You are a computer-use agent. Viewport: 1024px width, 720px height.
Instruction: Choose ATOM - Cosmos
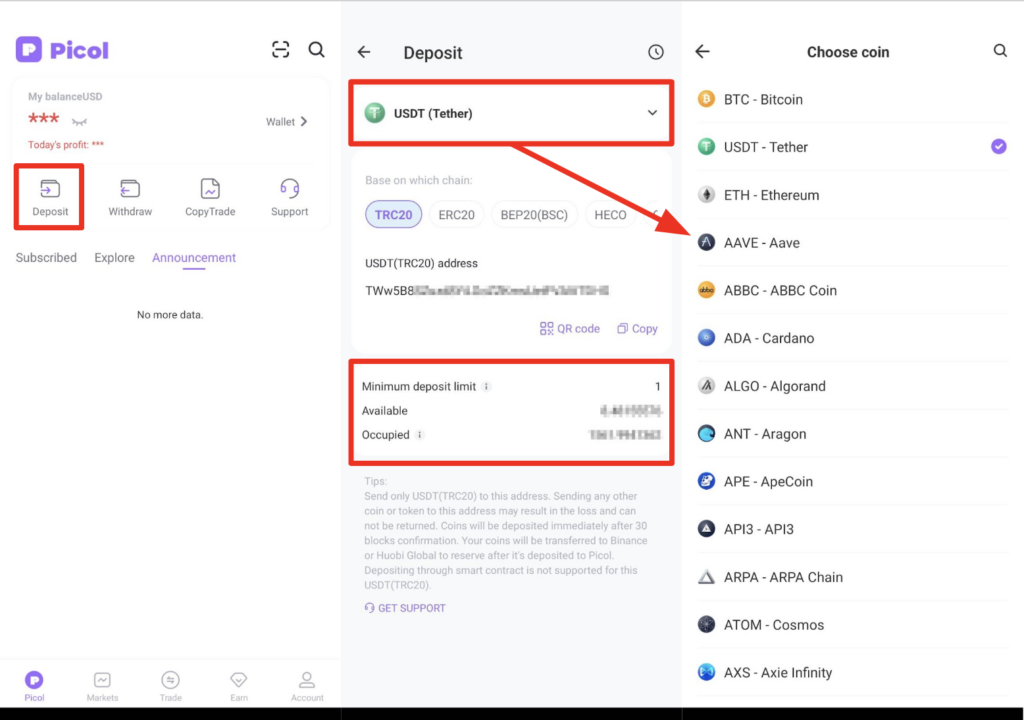tap(853, 625)
